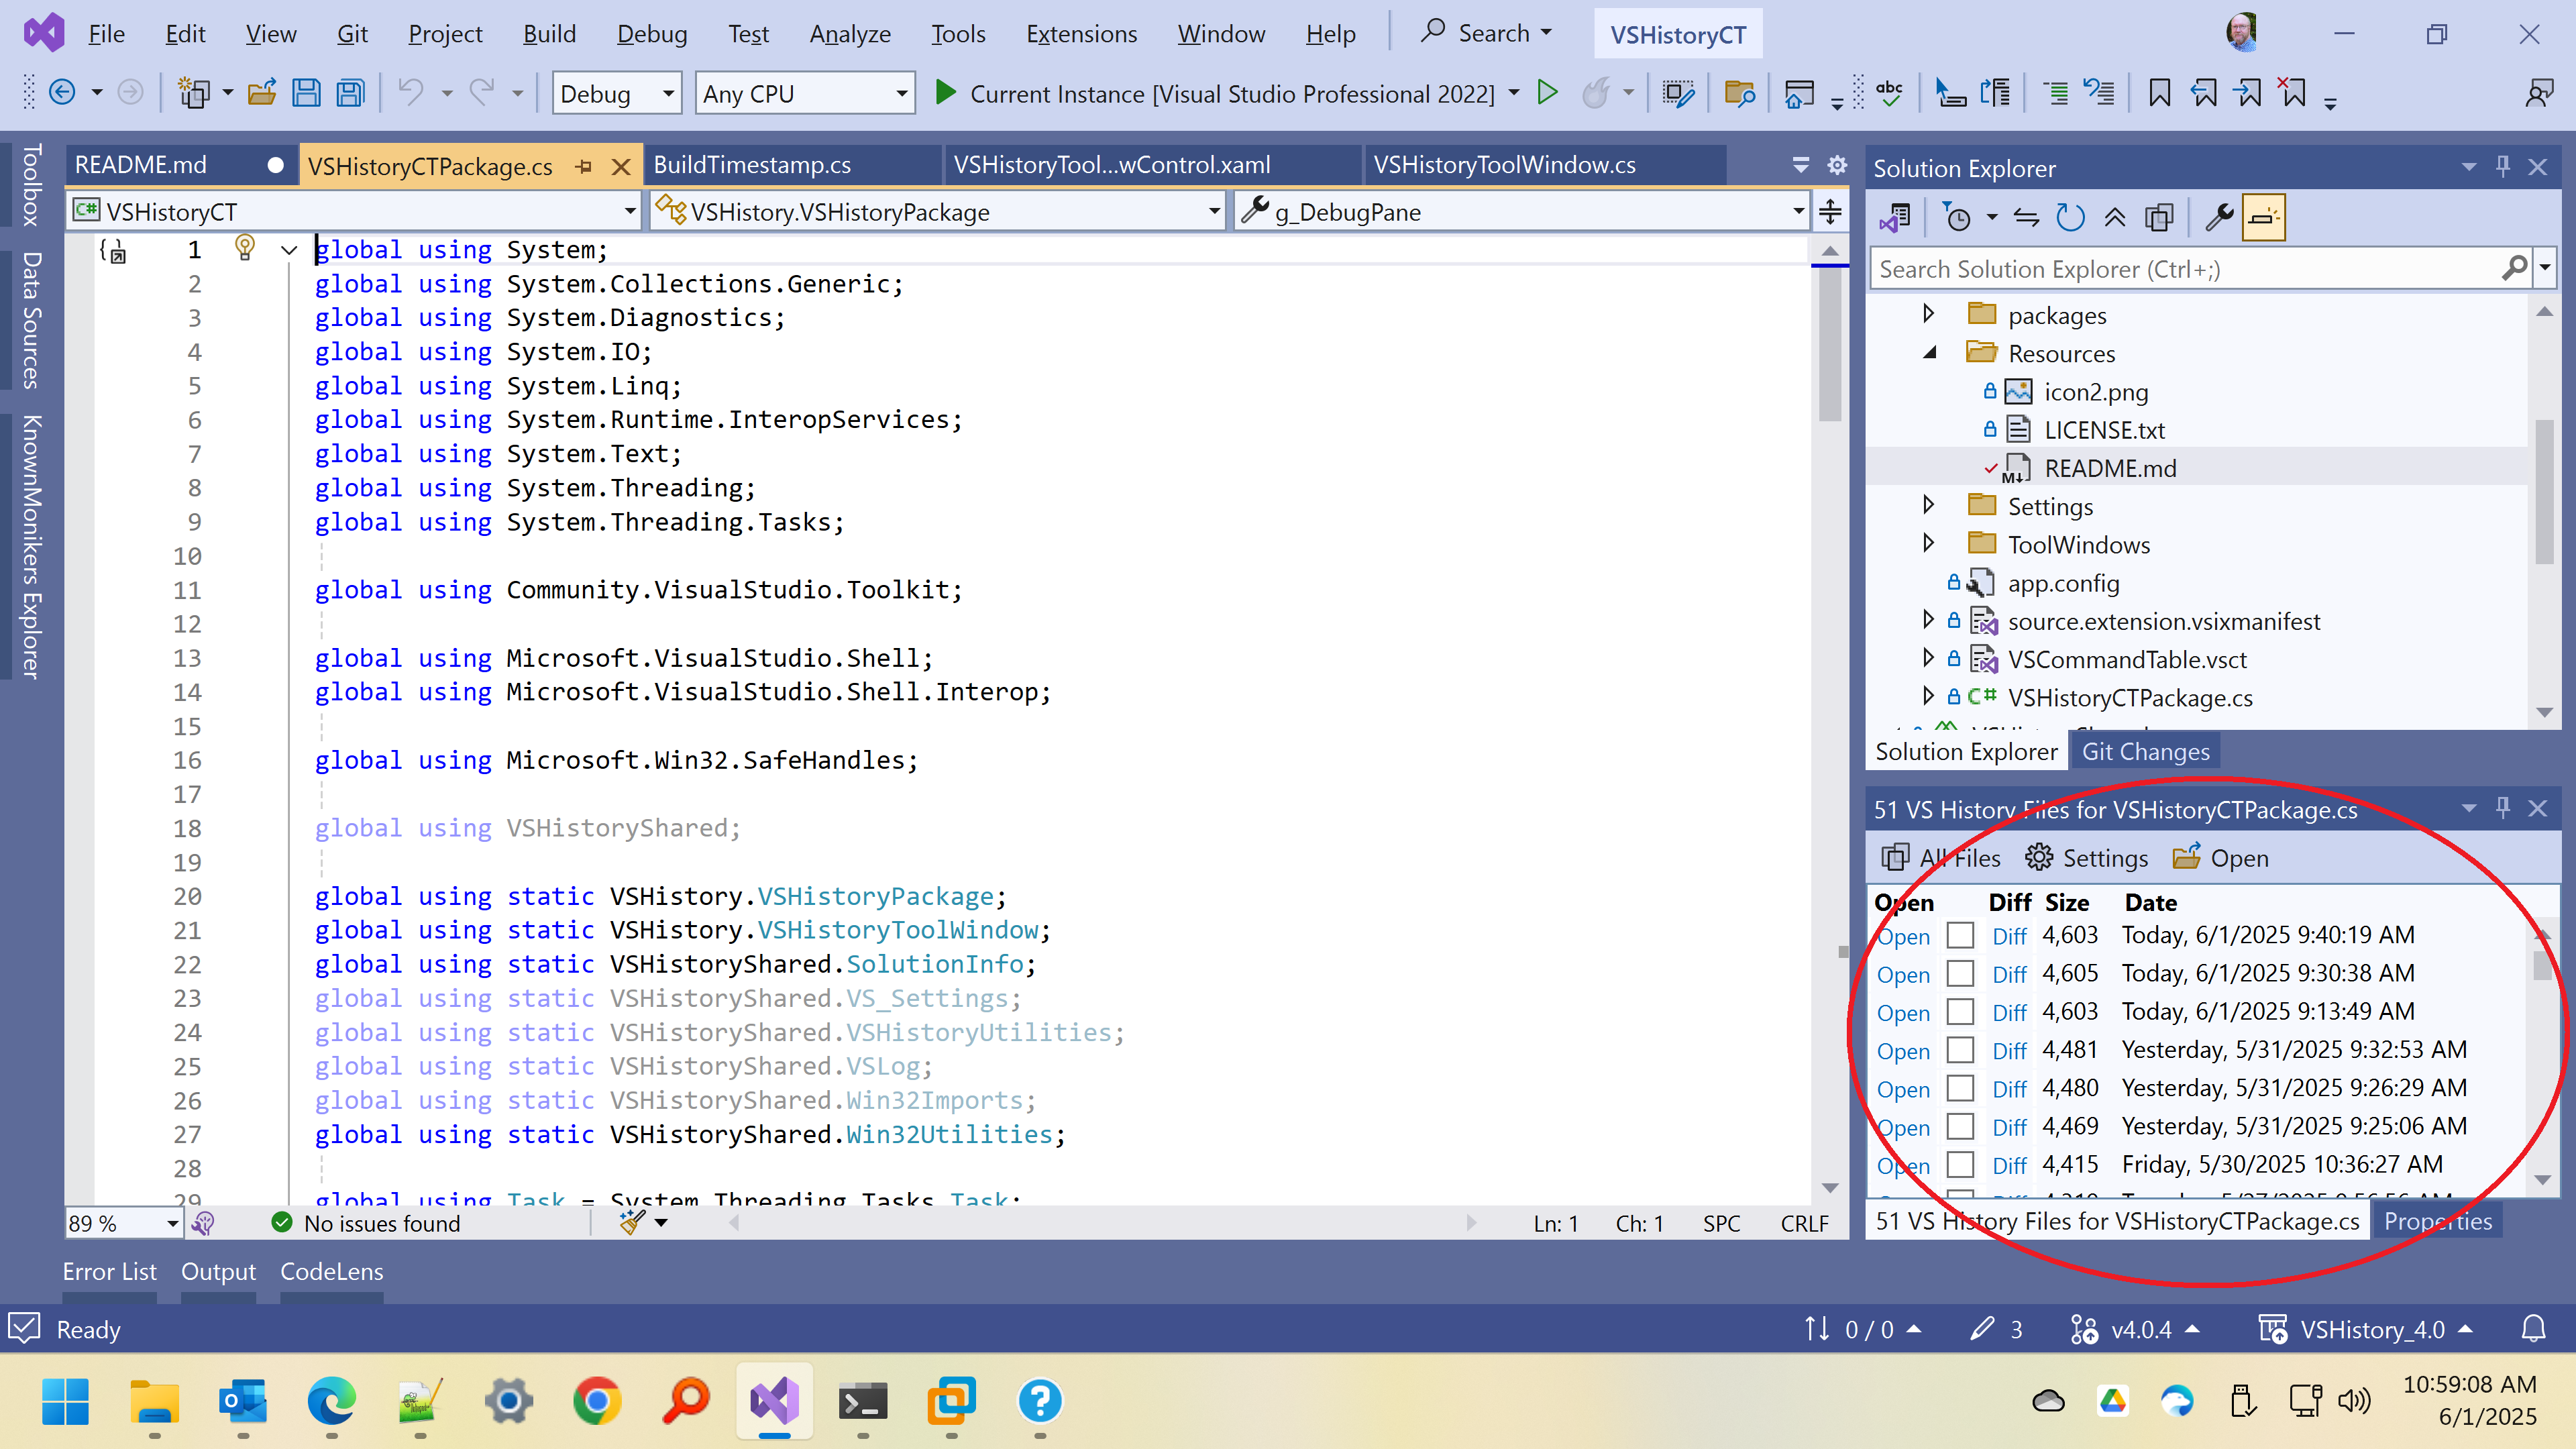Toggle a bookmark with the bookmark icon
The height and width of the screenshot is (1449, 2576).
pos(2159,92)
